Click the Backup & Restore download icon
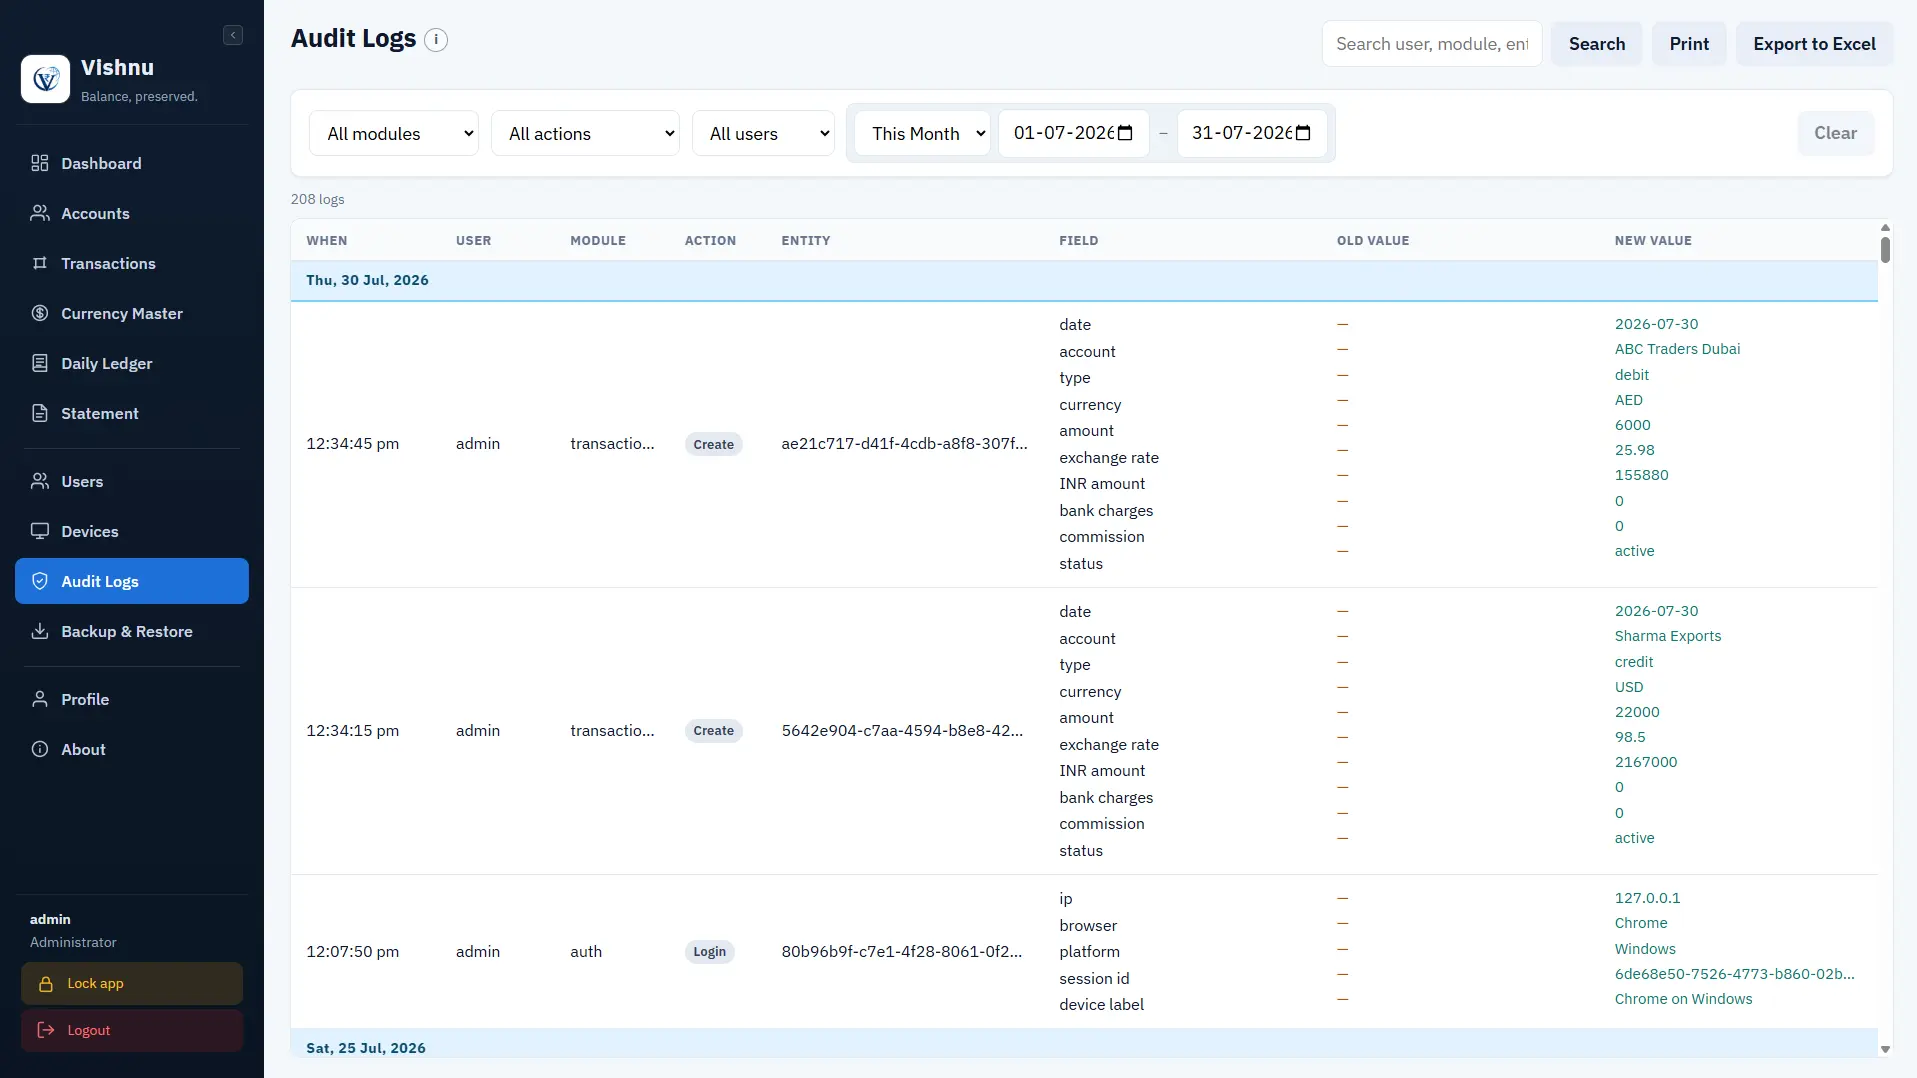This screenshot has height=1078, width=1917. point(40,631)
